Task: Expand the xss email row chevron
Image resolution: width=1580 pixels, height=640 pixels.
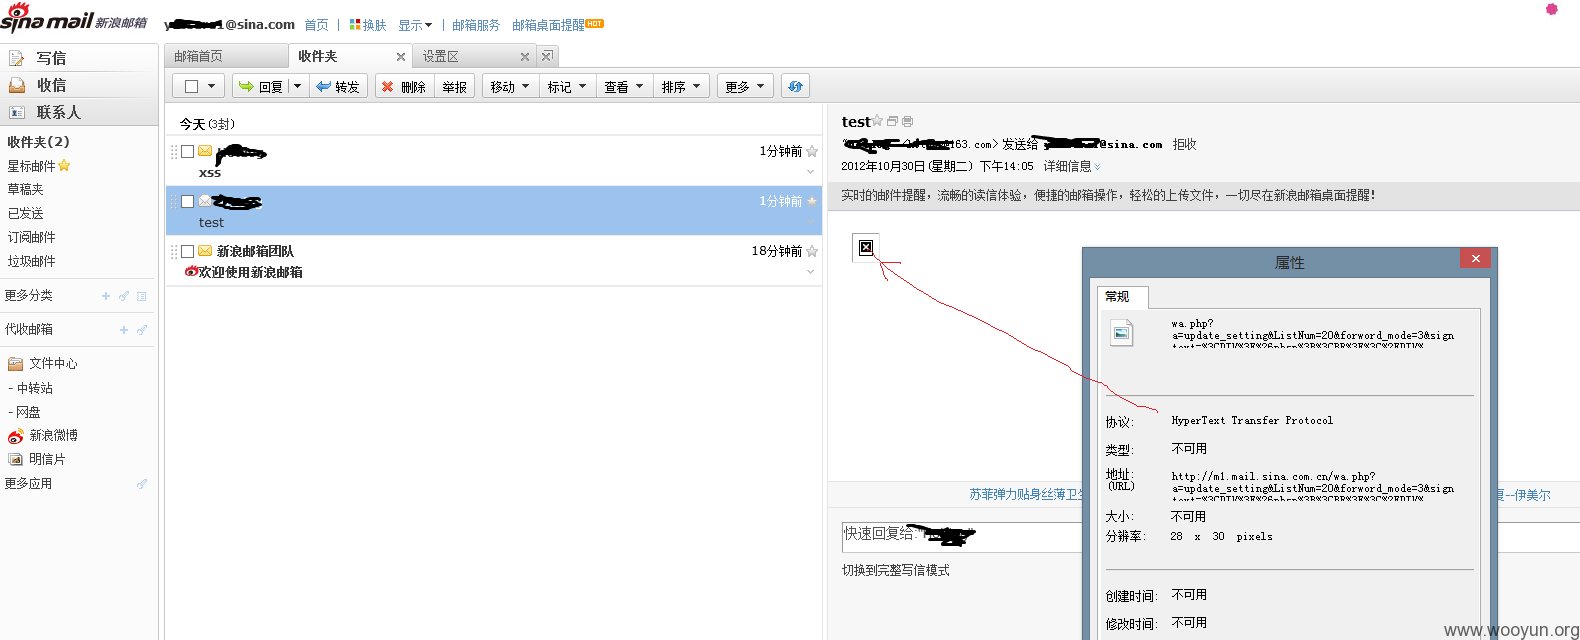Action: [811, 173]
